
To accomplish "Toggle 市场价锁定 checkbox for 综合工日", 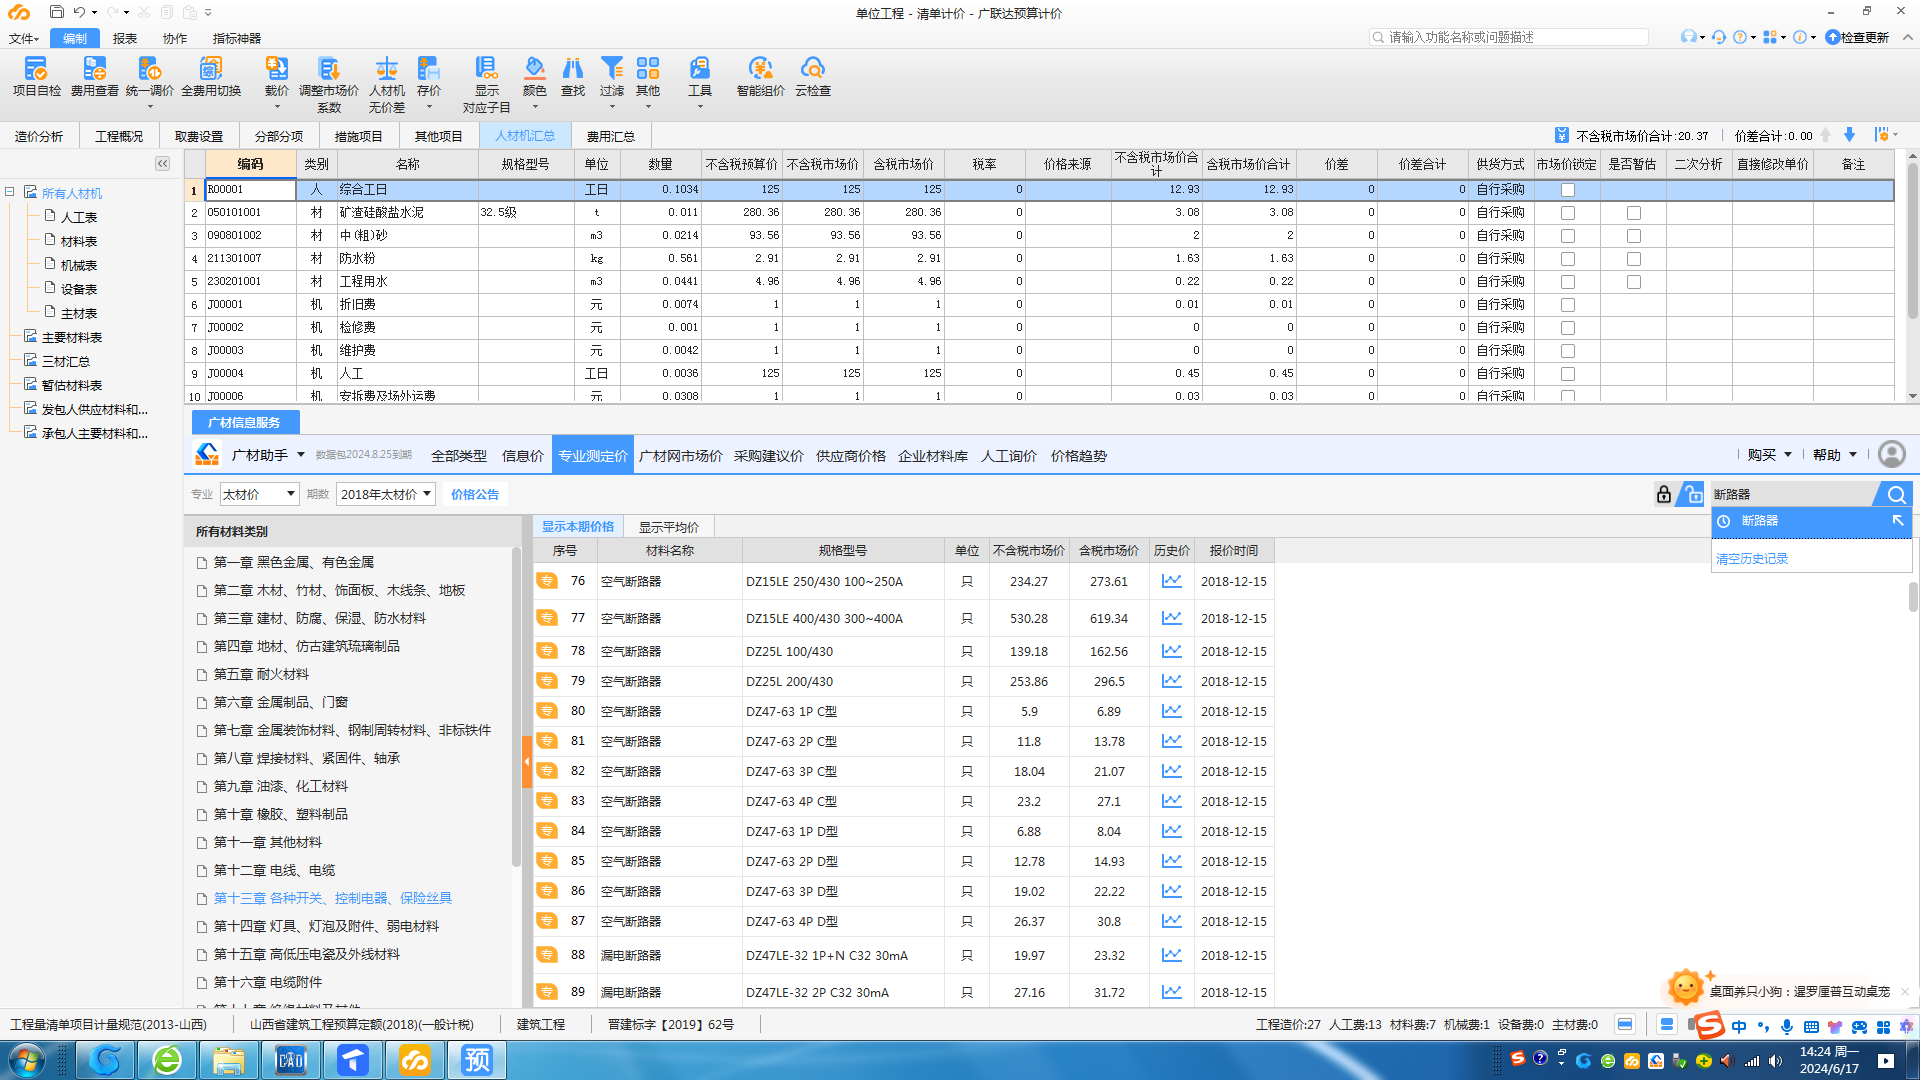I will (x=1568, y=190).
